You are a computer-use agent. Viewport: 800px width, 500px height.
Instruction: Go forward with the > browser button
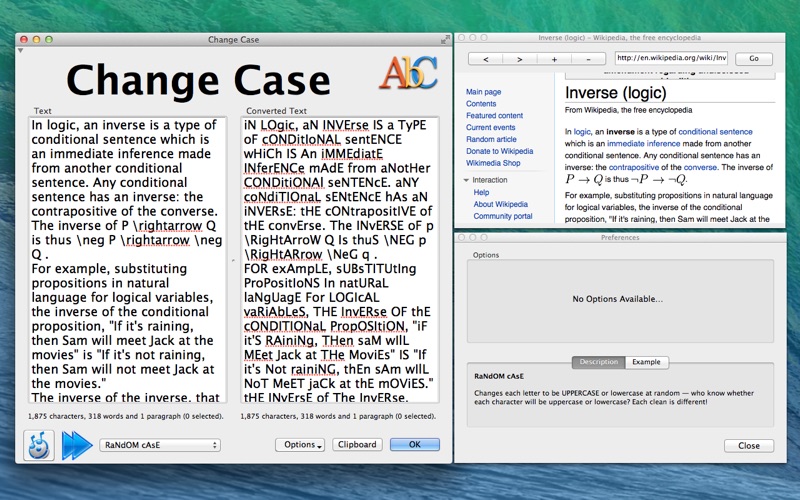click(519, 59)
